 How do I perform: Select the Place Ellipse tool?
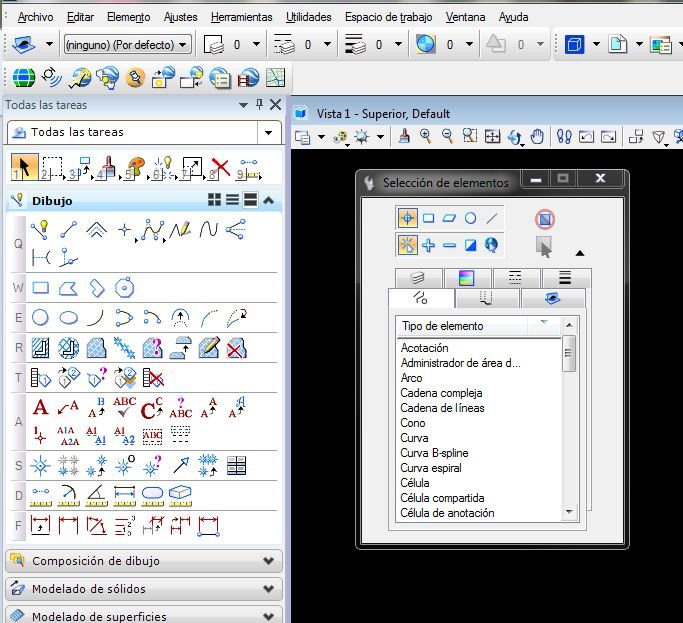pos(68,318)
